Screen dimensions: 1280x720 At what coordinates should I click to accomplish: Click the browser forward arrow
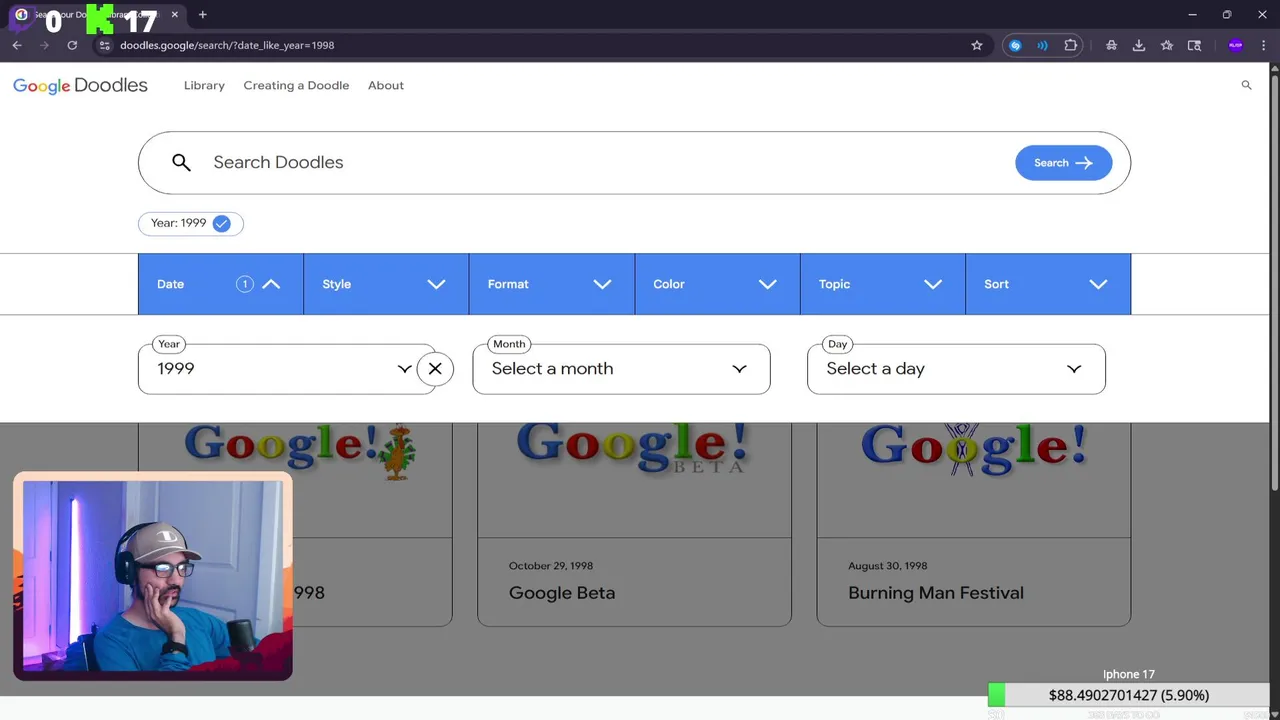pos(44,45)
